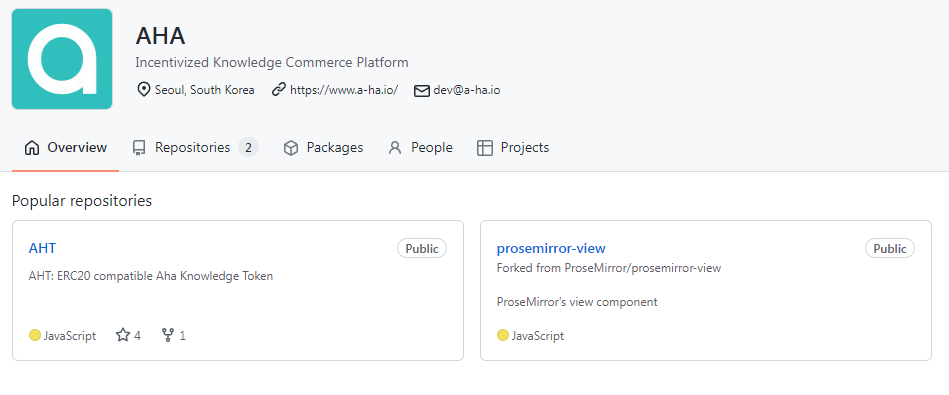Open the People tab
The image size is (949, 395).
(x=420, y=148)
